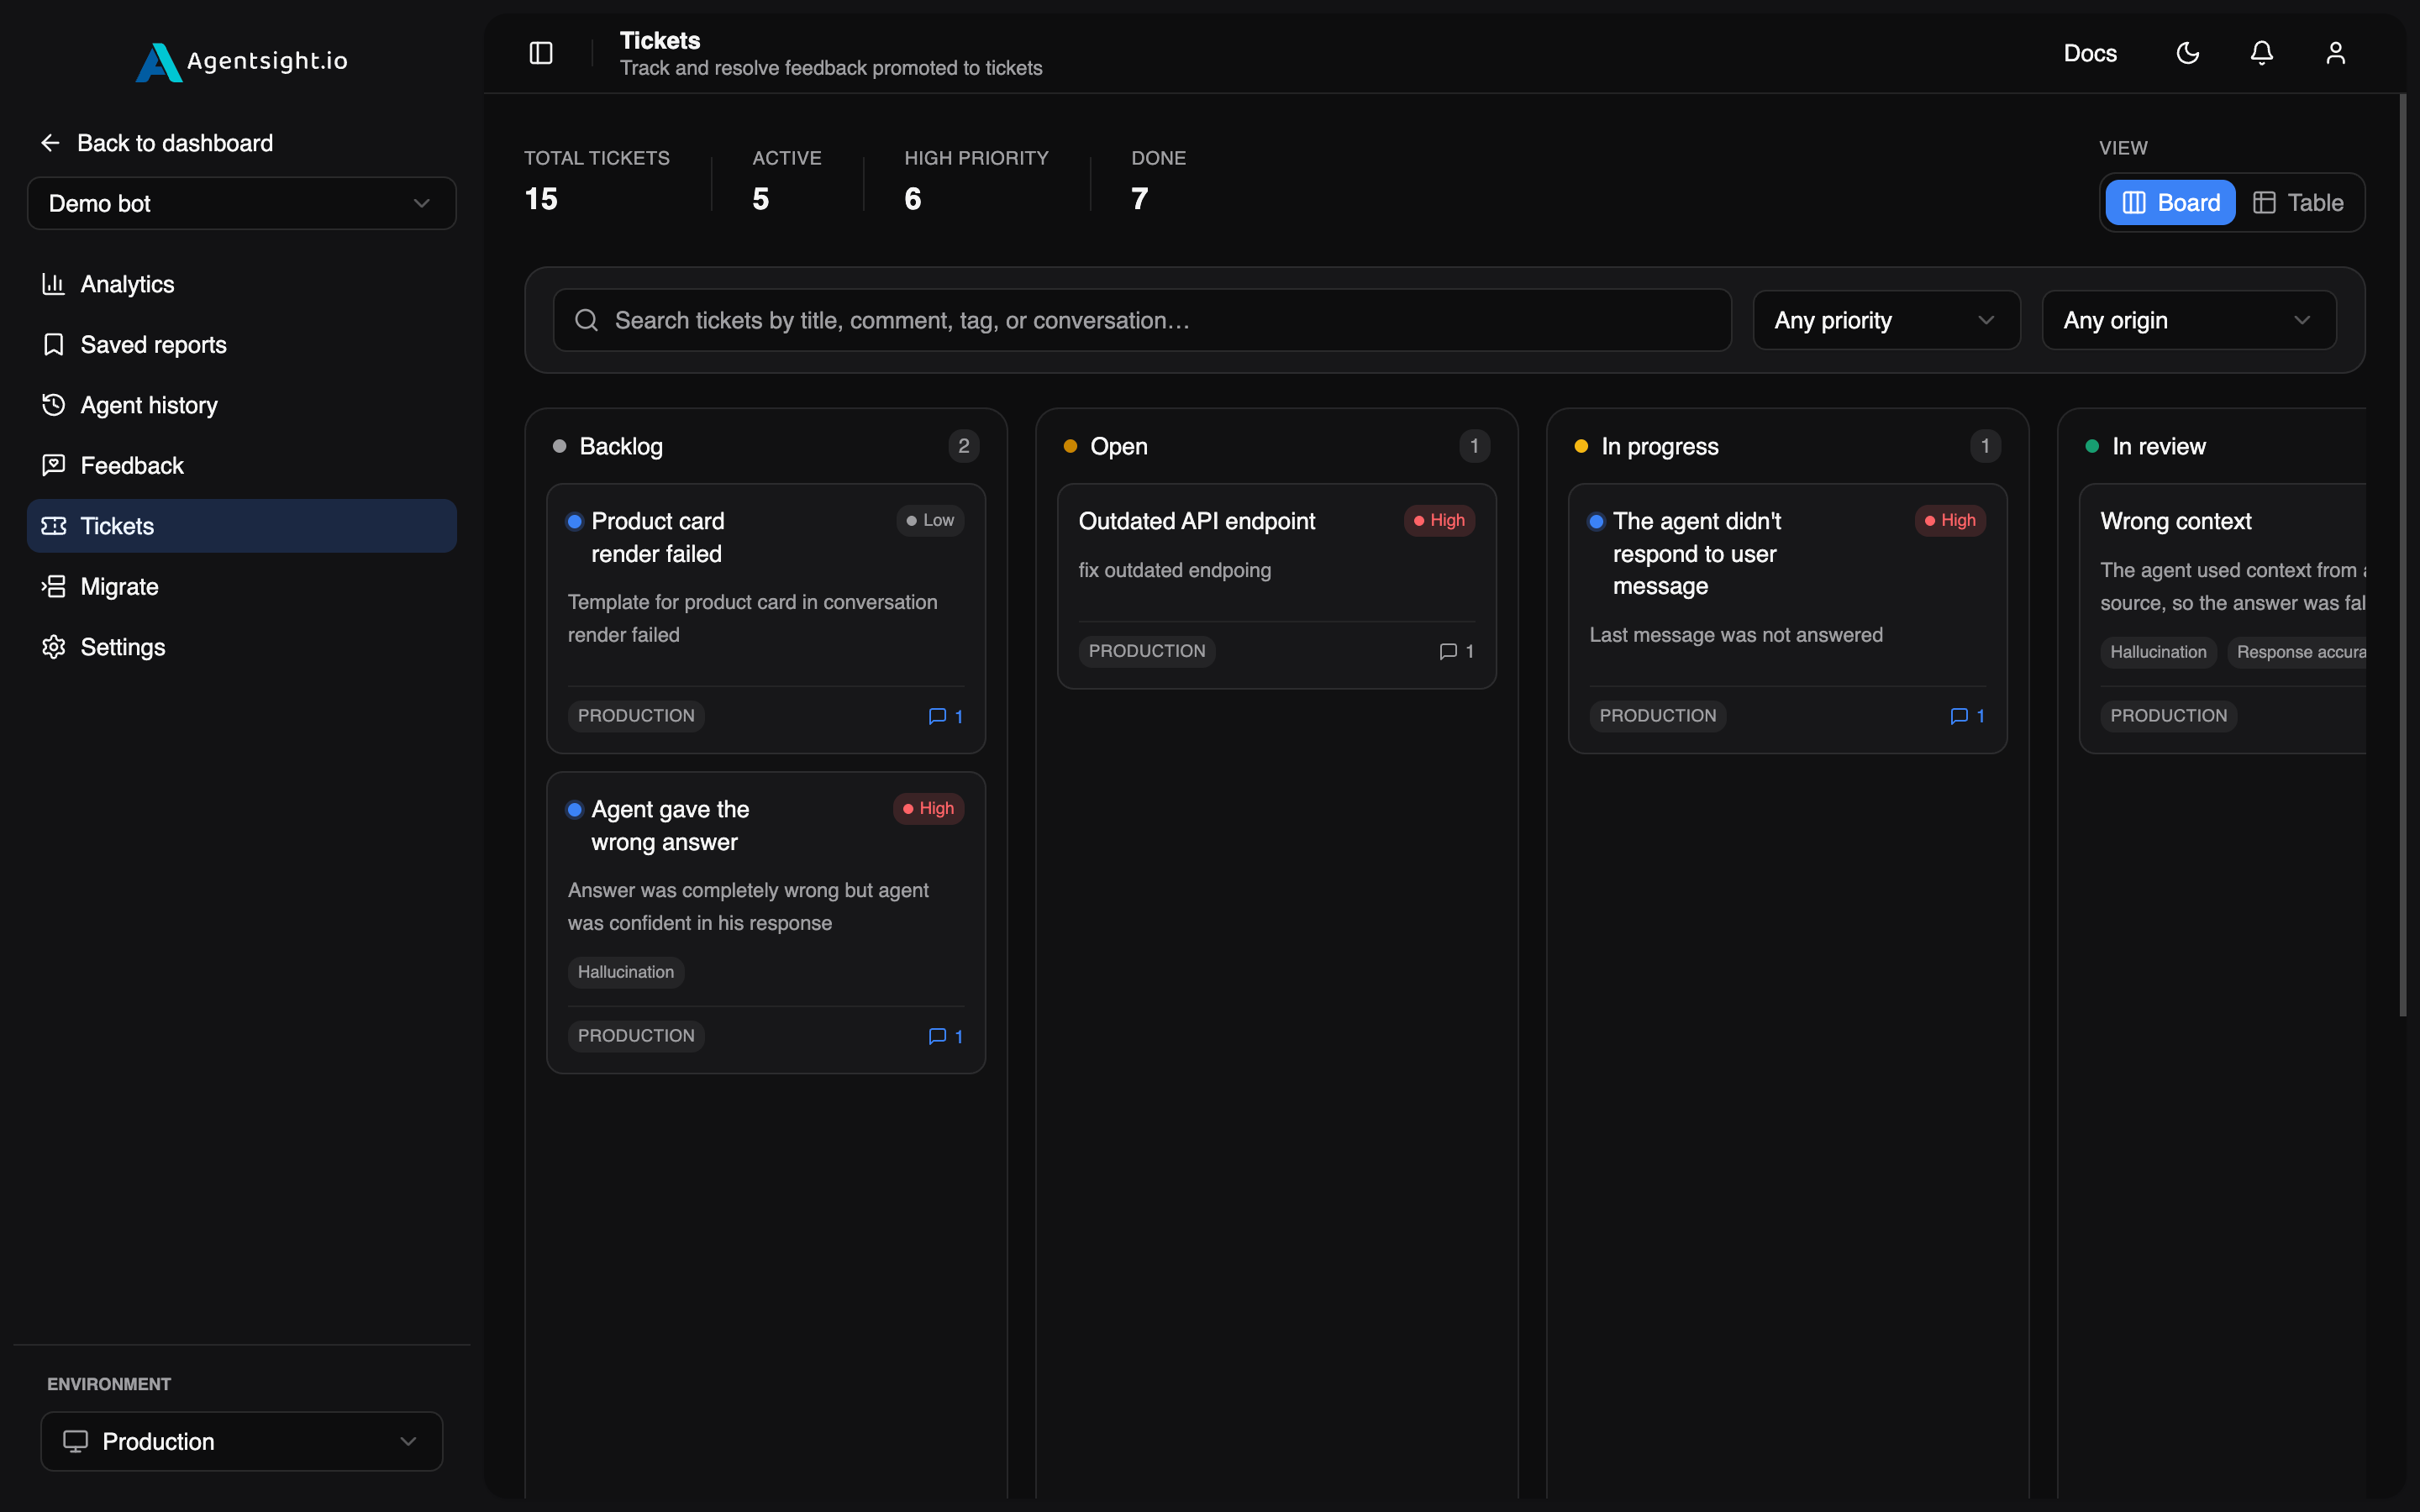Click the High badge on Outdated API endpoint

tap(1439, 520)
